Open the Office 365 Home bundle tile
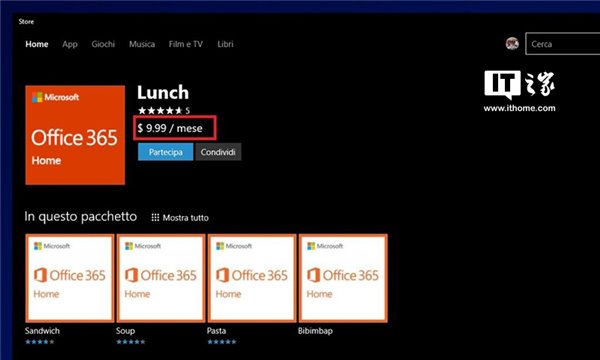 point(75,135)
